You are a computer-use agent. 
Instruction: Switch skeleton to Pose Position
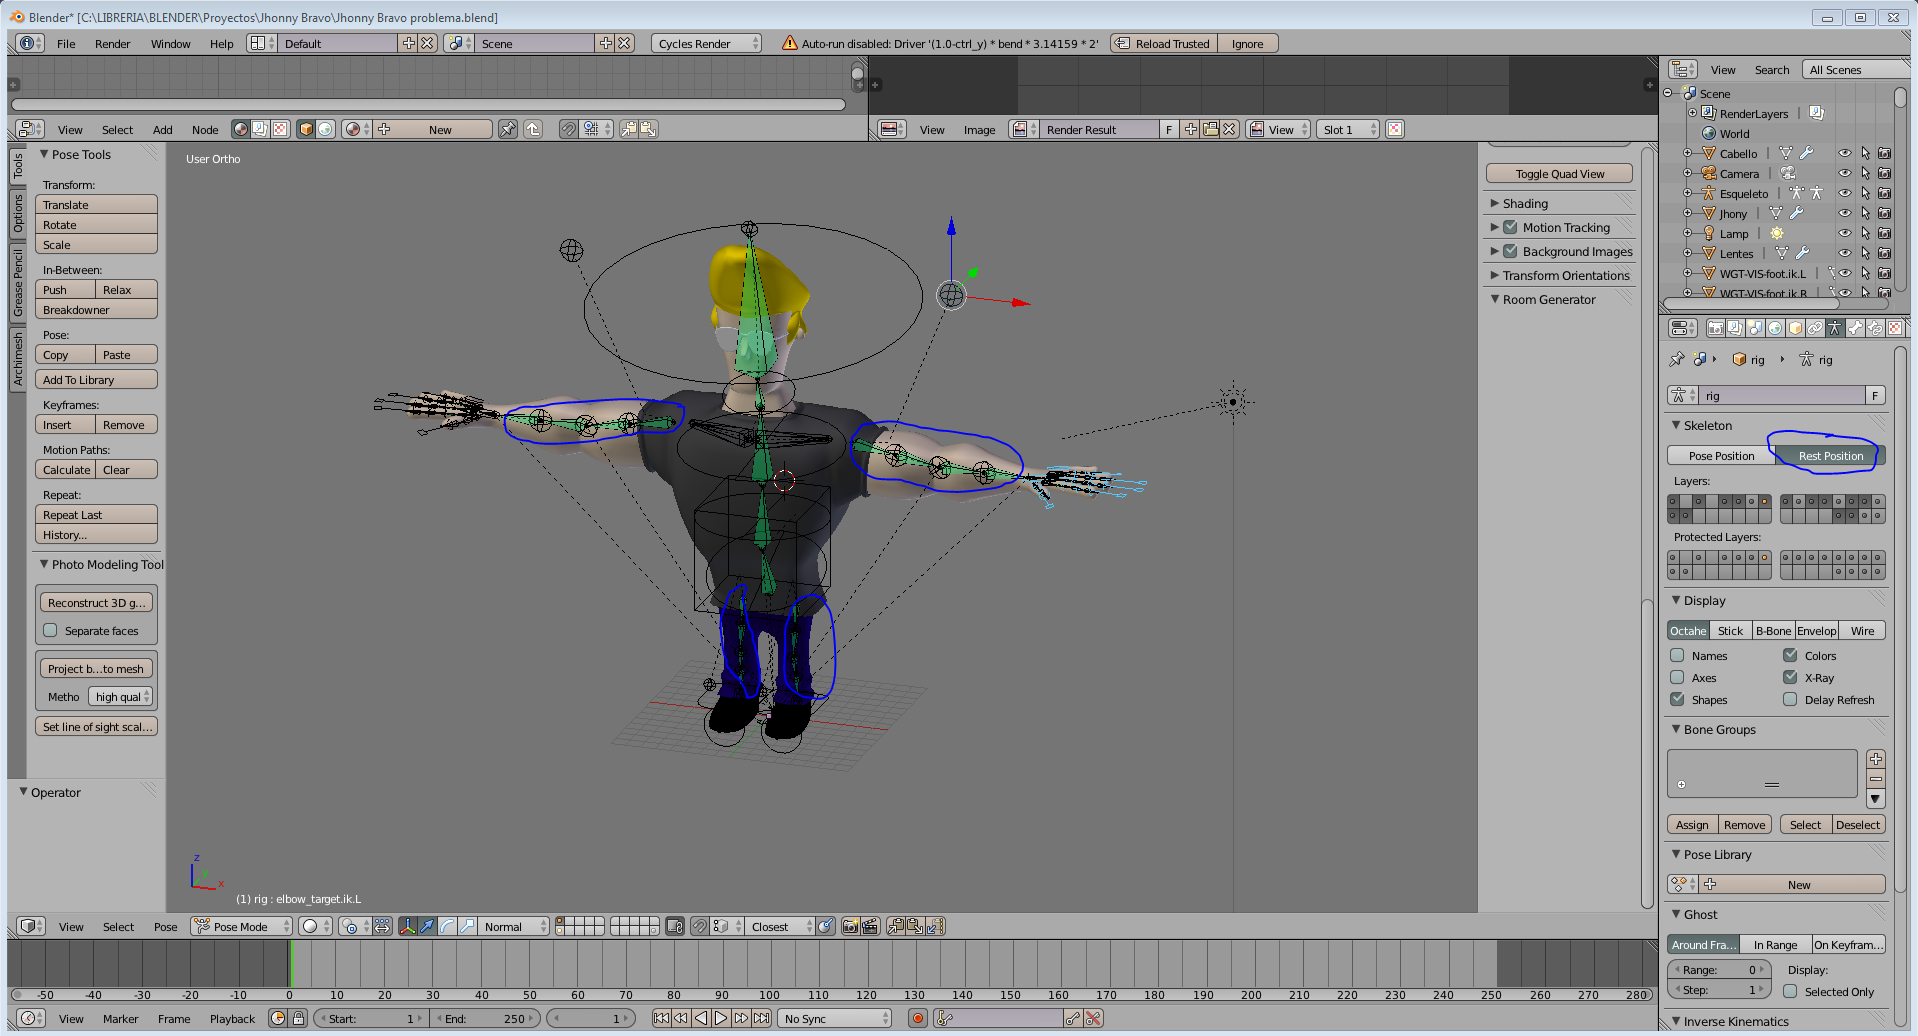click(1721, 455)
